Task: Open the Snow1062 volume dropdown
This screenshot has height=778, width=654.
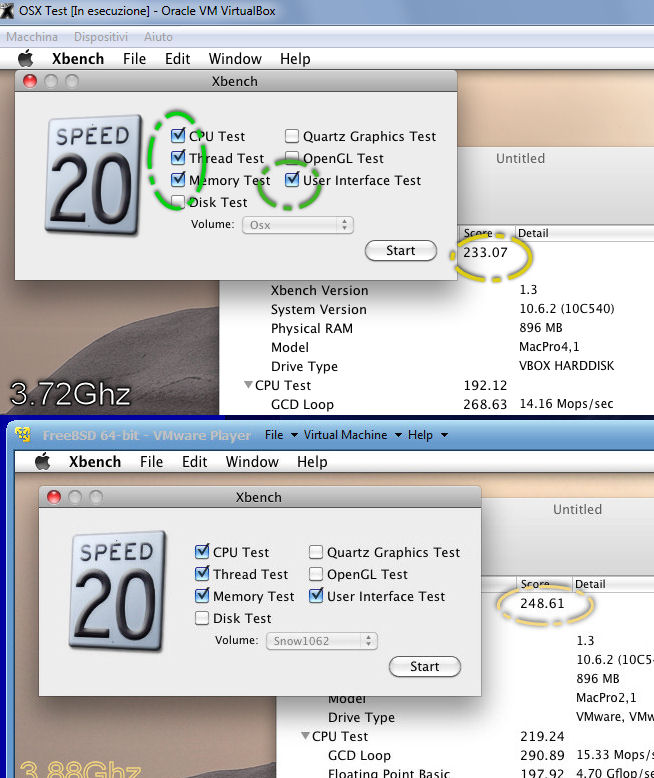Action: (322, 641)
